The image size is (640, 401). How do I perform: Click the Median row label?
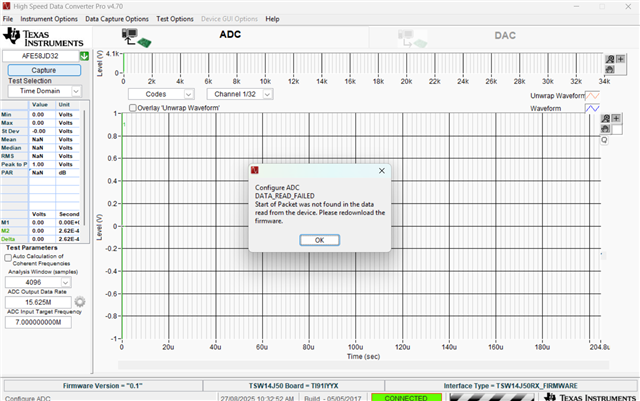click(11, 148)
